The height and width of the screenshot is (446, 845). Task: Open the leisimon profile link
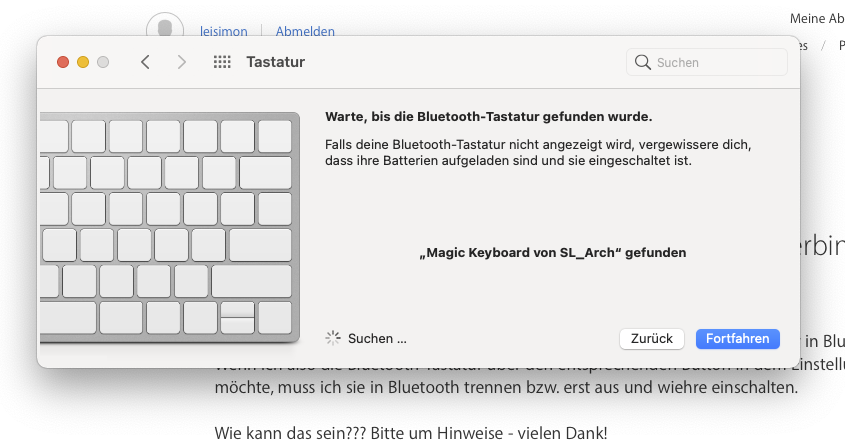tap(224, 31)
